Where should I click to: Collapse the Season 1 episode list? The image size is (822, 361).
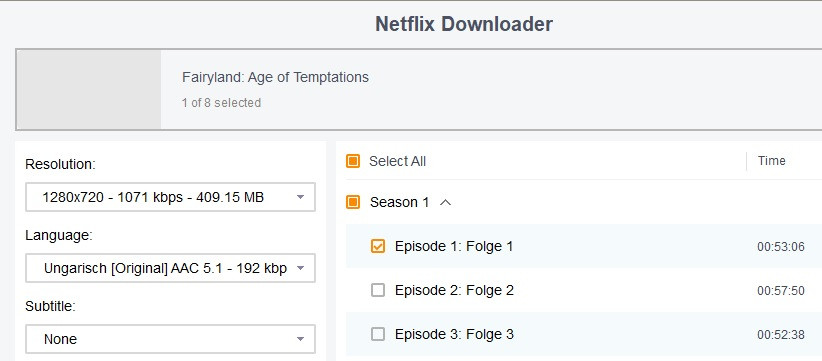pos(445,202)
